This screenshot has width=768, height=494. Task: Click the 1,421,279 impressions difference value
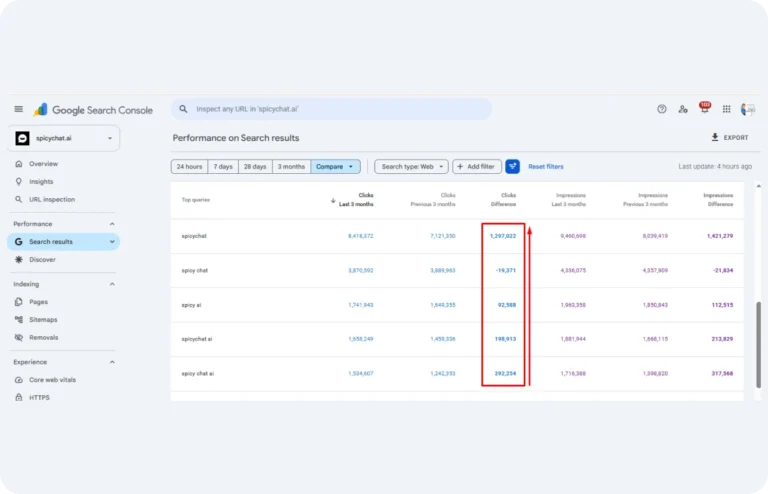pyautogui.click(x=720, y=236)
